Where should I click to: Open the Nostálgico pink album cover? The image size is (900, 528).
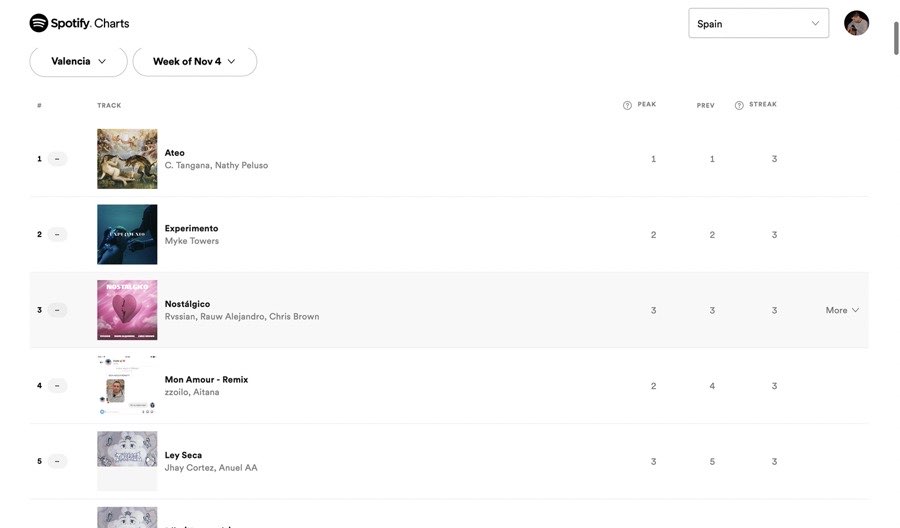(x=127, y=310)
